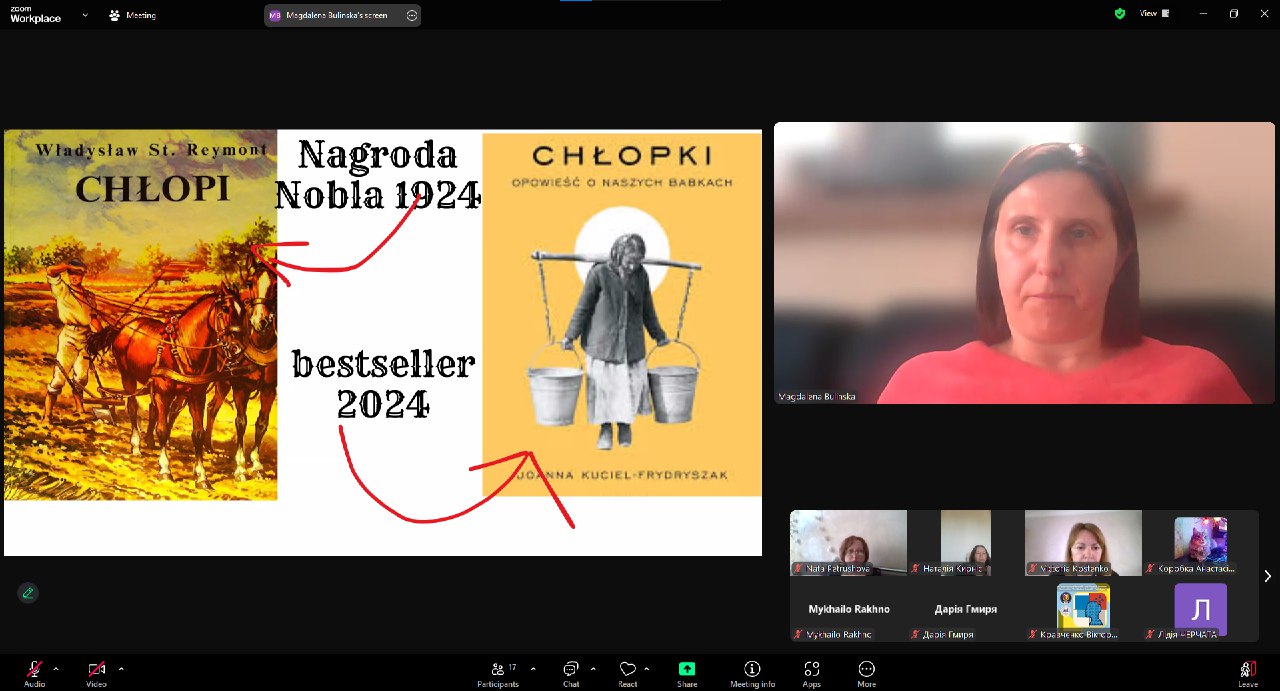Select Лідія ЧЕРЧАТА purple avatar tile
This screenshot has width=1280, height=691.
click(1200, 609)
